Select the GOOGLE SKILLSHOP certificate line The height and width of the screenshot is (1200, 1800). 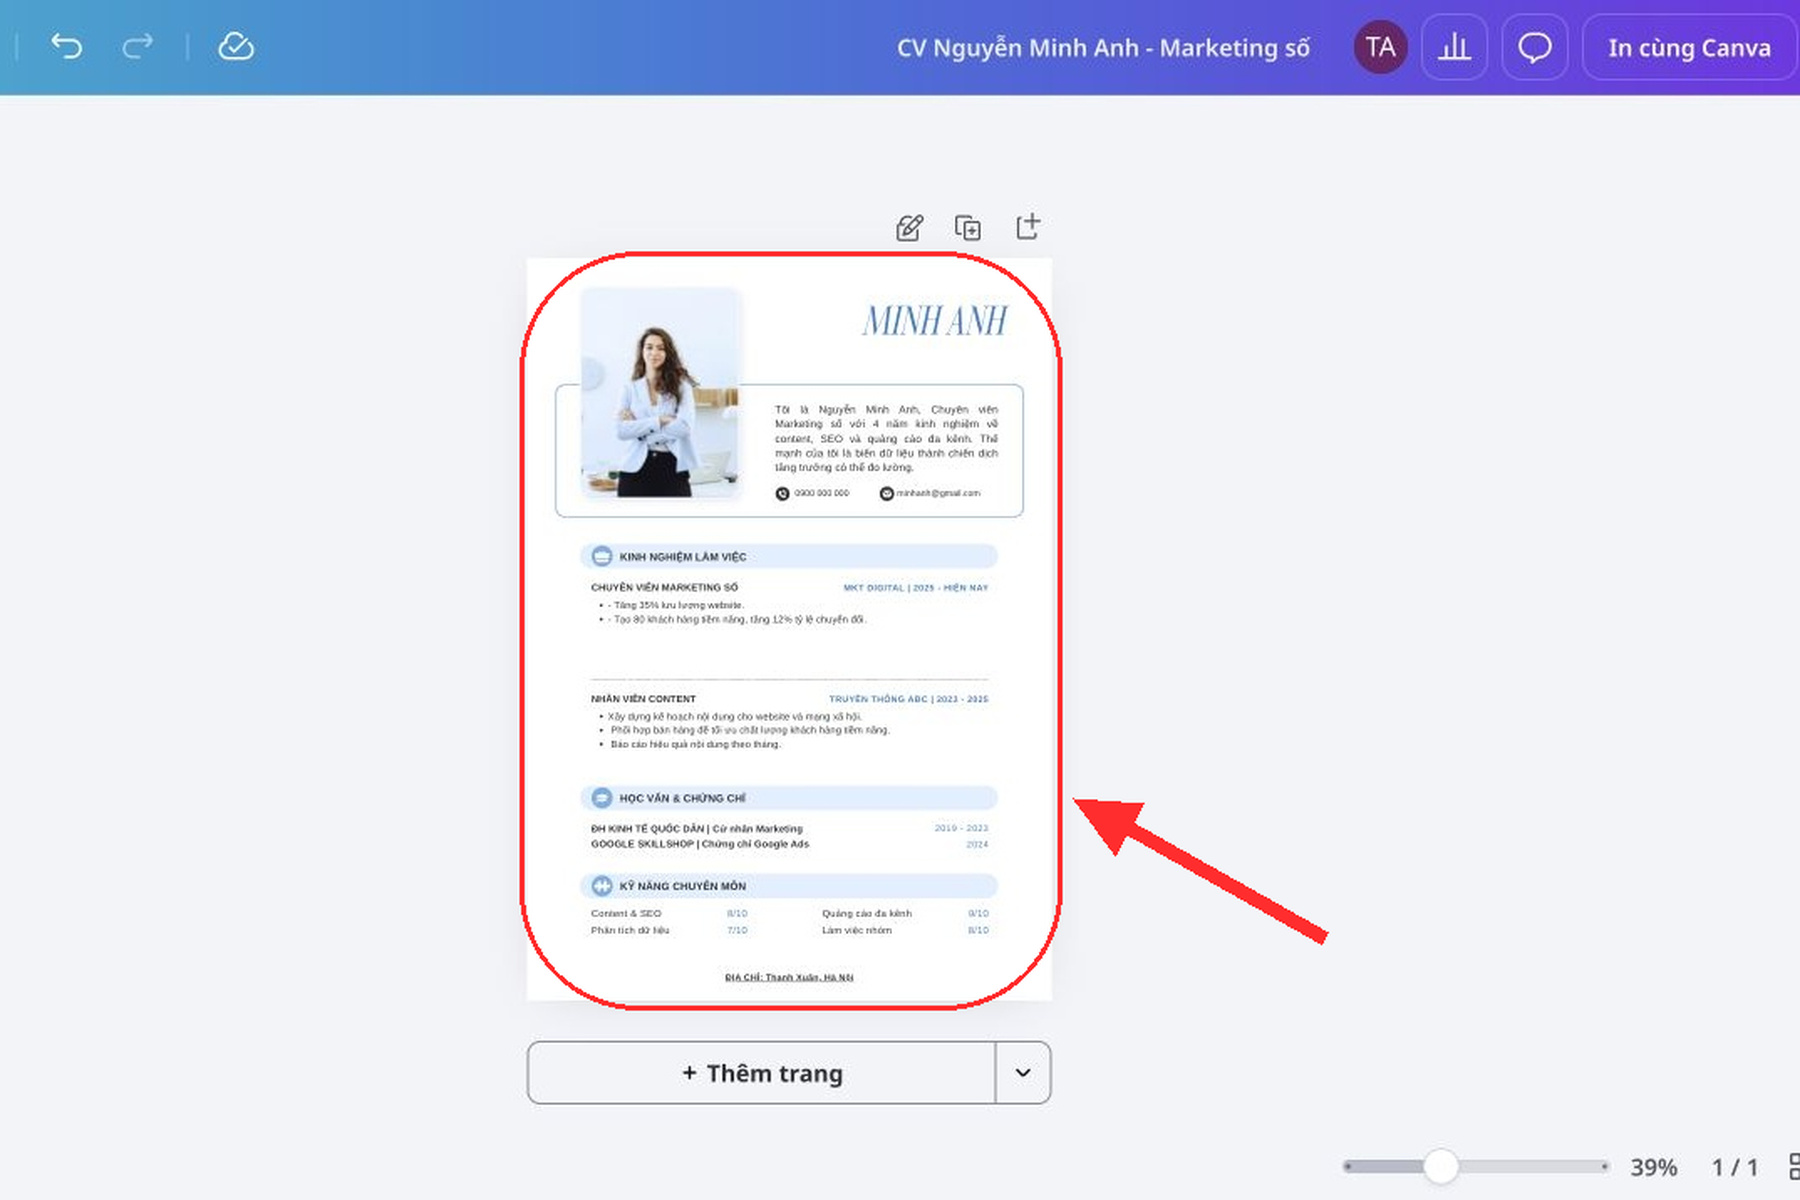pyautogui.click(x=700, y=844)
